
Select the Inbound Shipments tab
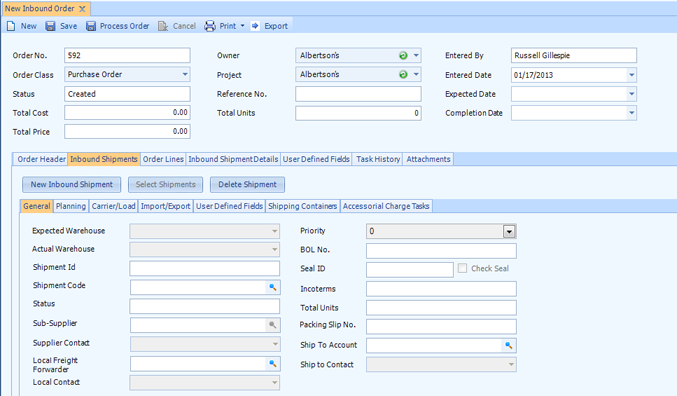(104, 159)
